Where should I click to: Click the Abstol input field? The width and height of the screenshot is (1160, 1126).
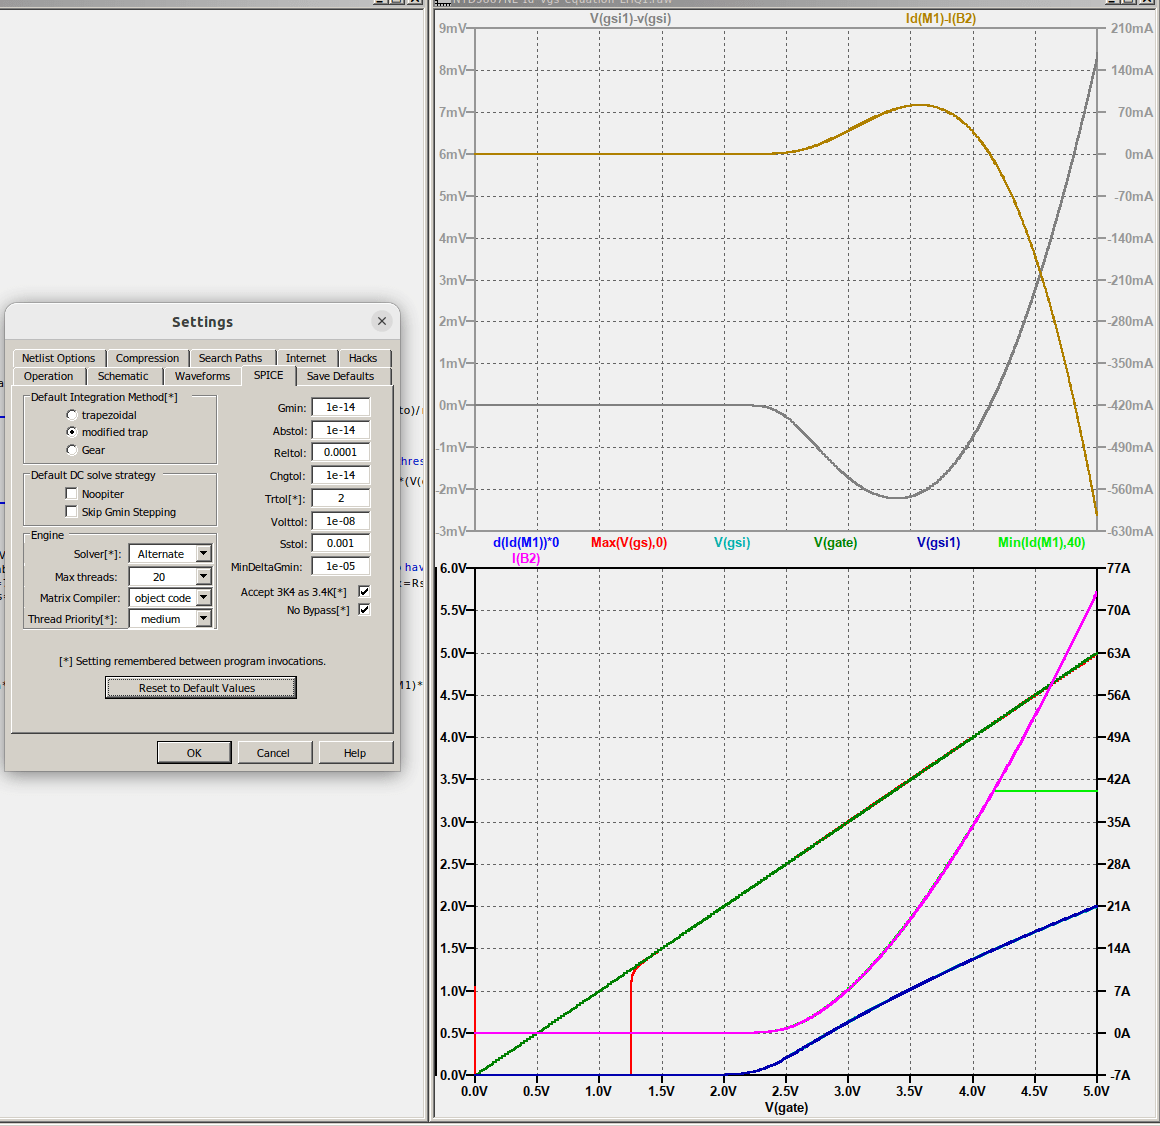pos(340,430)
